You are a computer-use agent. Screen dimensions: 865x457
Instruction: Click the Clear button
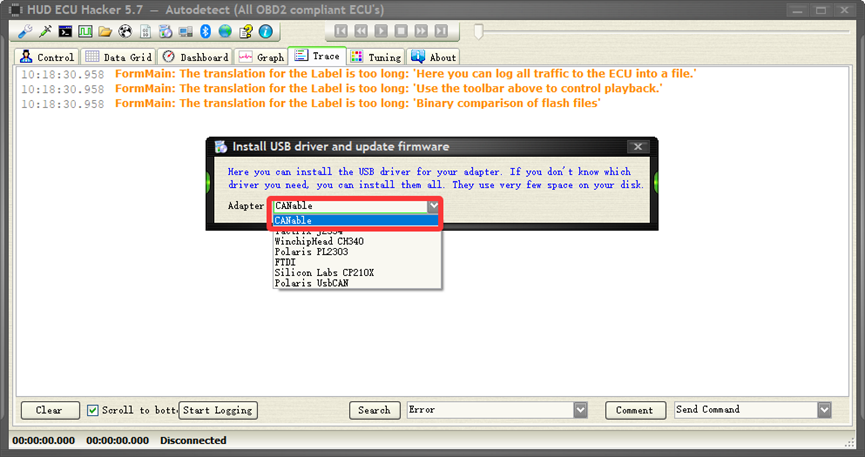click(x=50, y=410)
